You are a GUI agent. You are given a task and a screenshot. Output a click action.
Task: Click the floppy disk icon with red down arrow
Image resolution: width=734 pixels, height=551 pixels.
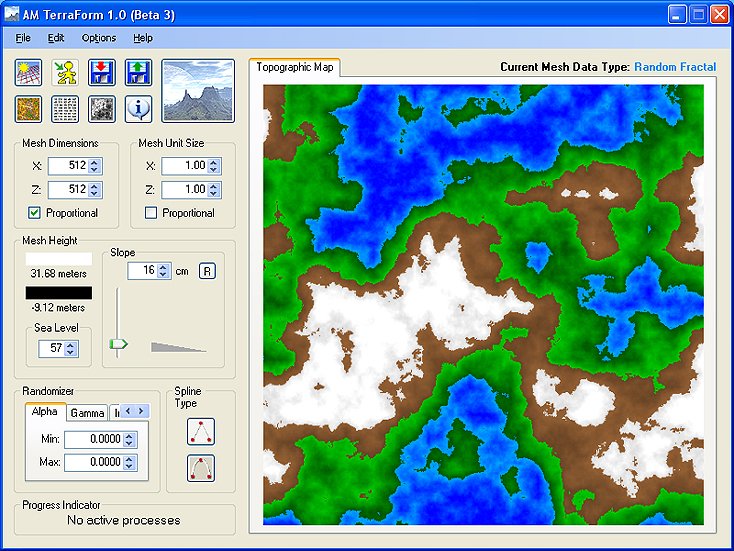[x=102, y=73]
